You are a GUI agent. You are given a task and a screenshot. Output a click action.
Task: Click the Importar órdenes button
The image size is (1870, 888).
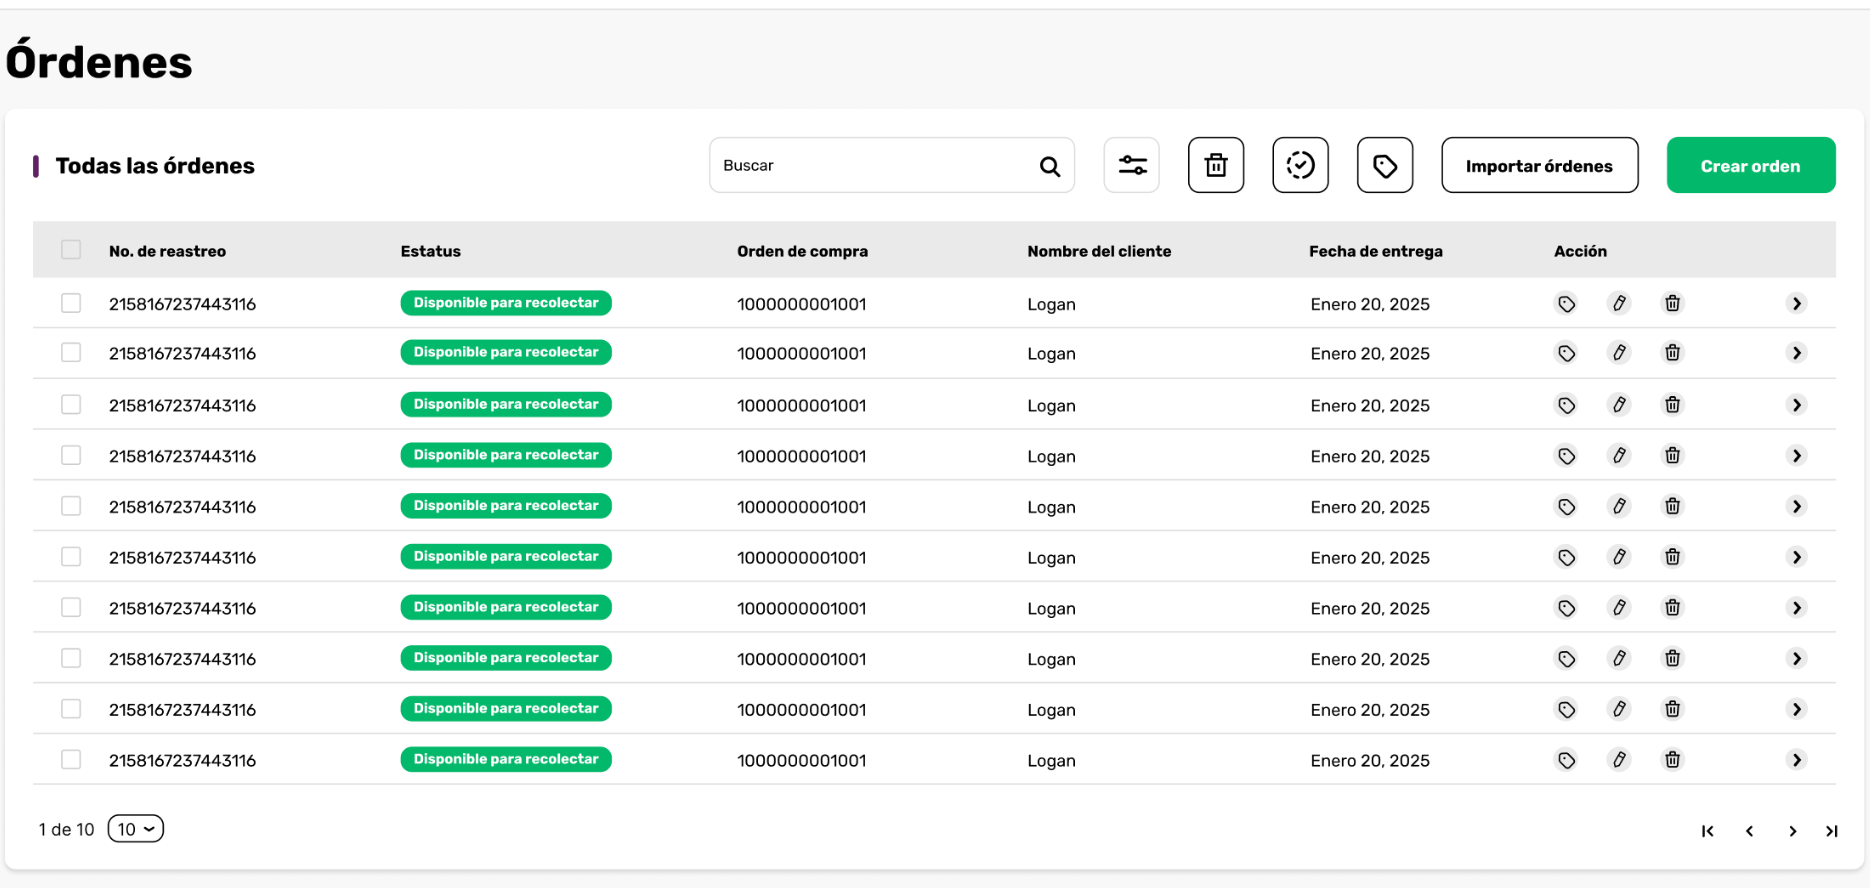click(1540, 165)
